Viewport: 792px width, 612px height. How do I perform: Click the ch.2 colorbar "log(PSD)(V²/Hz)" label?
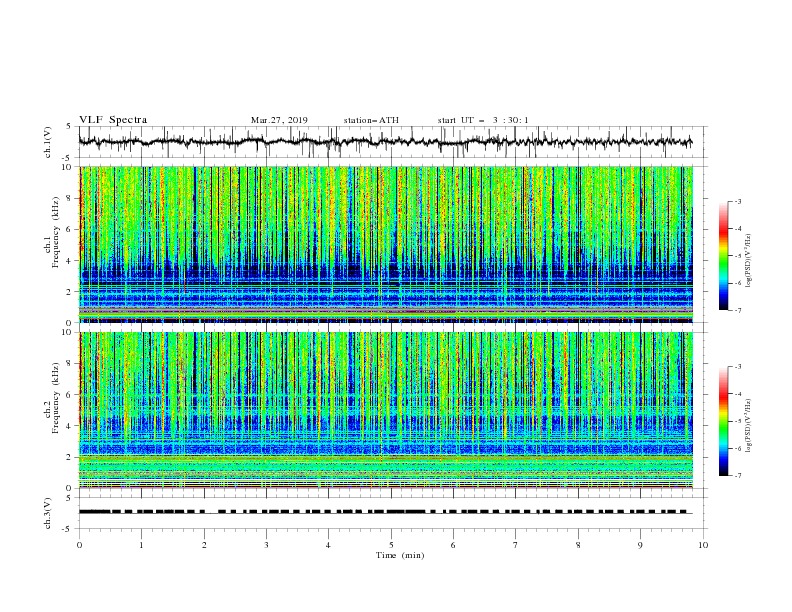(x=749, y=426)
